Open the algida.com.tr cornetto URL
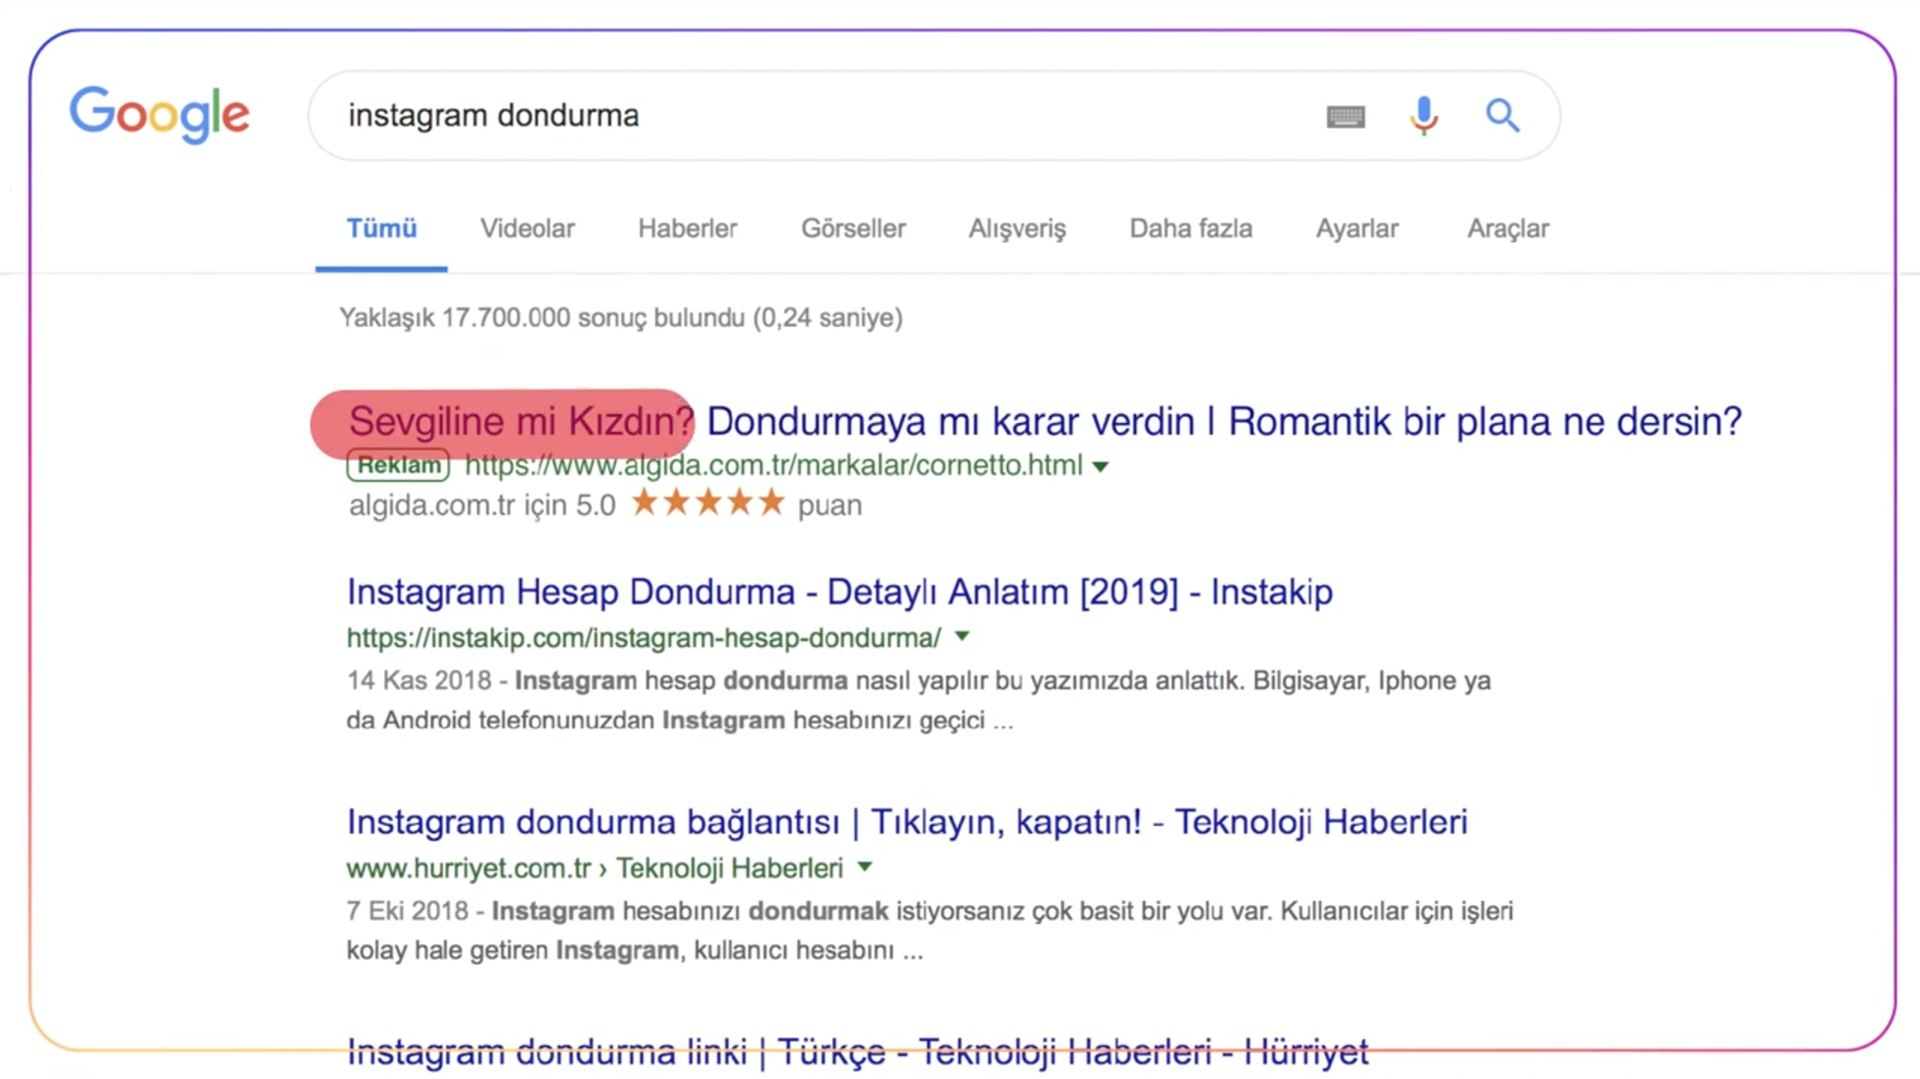This screenshot has width=1920, height=1079. [x=773, y=465]
